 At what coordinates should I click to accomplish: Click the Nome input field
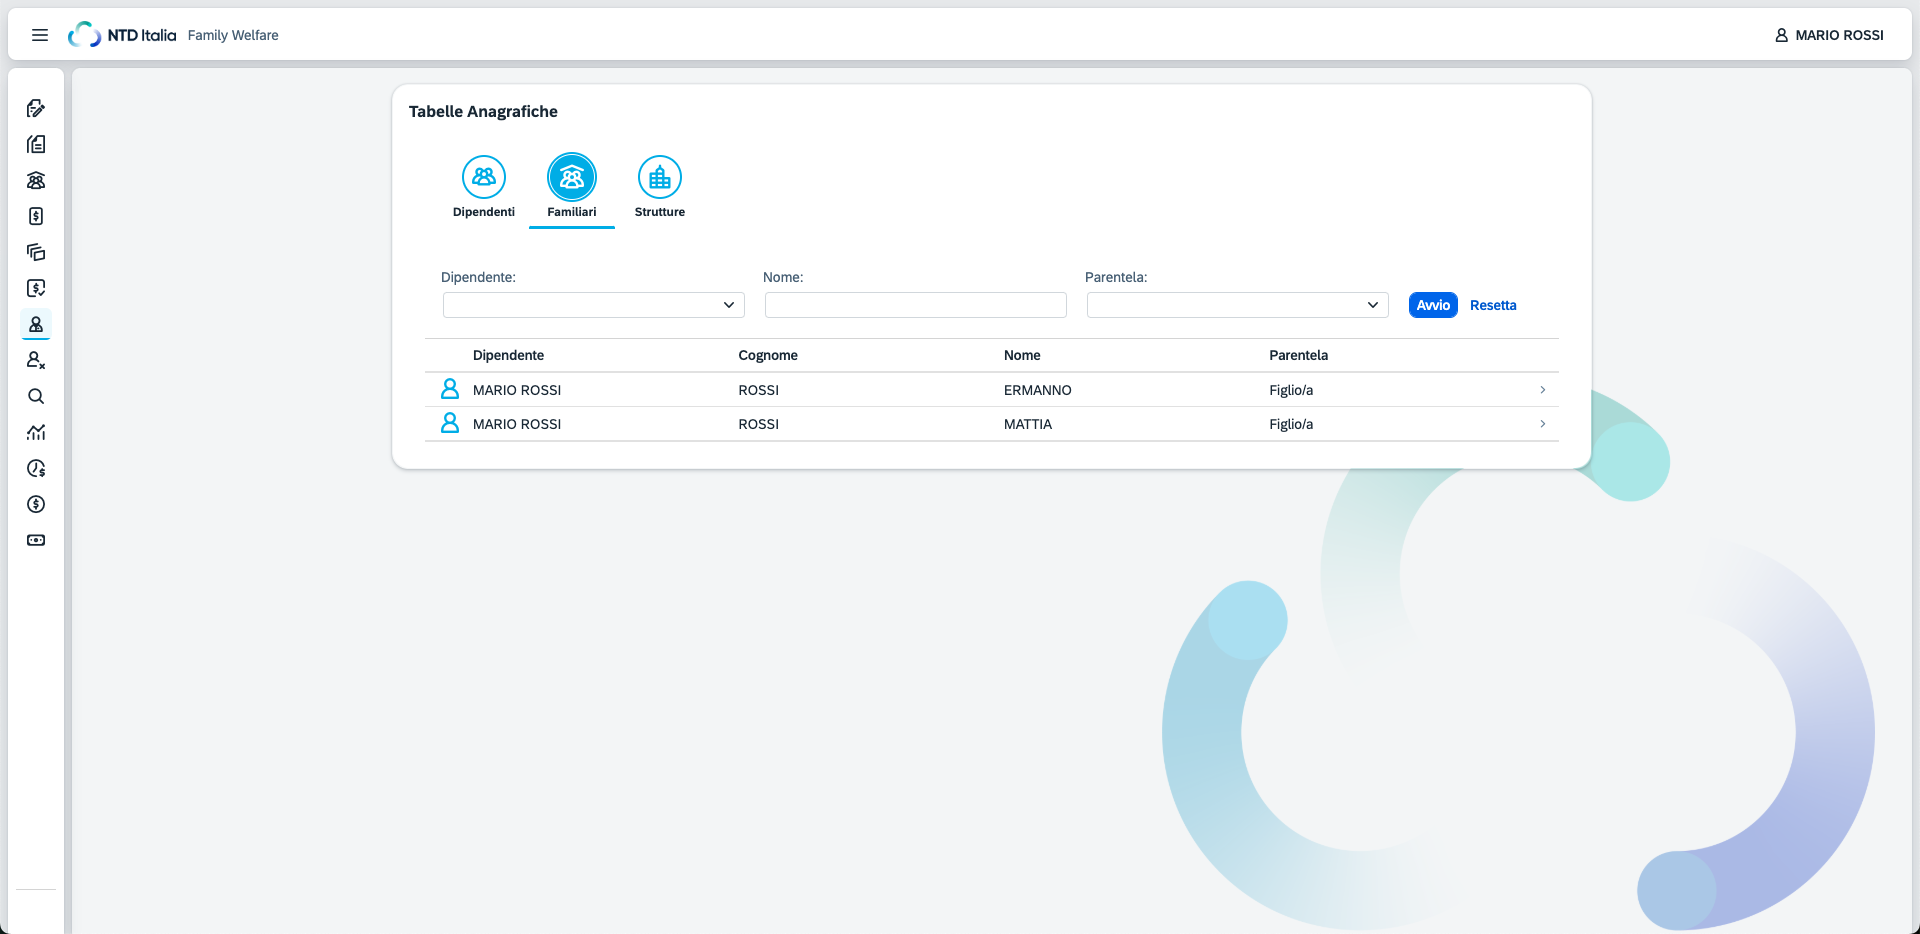coord(916,305)
